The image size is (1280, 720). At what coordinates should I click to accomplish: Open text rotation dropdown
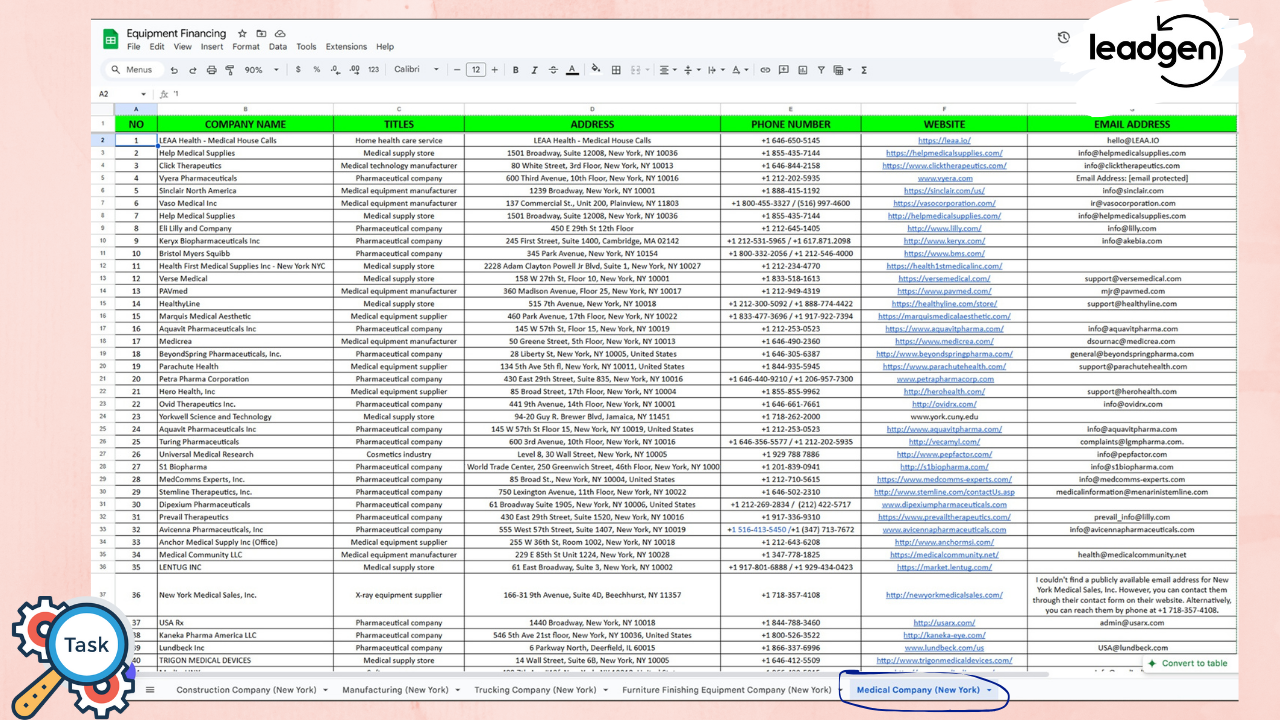[x=739, y=70]
